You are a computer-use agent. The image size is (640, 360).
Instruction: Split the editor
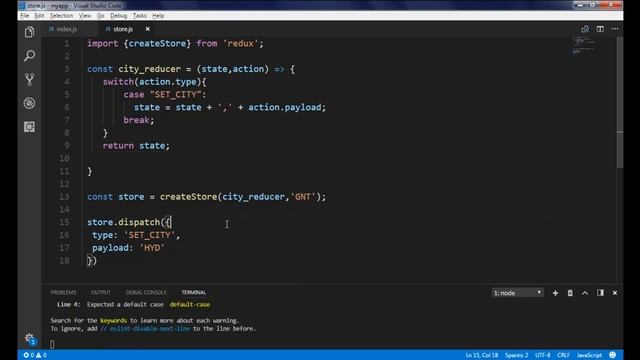(600, 29)
